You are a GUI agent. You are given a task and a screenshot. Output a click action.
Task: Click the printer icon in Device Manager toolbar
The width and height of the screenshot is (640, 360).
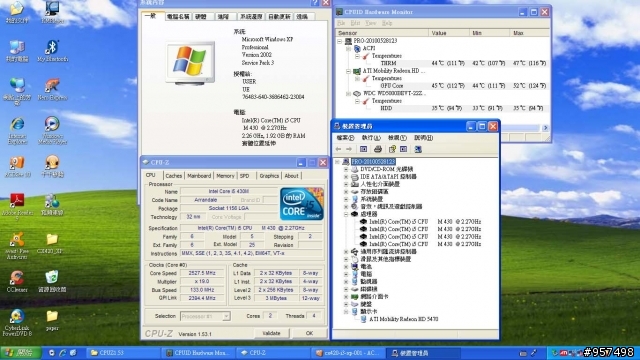378,149
